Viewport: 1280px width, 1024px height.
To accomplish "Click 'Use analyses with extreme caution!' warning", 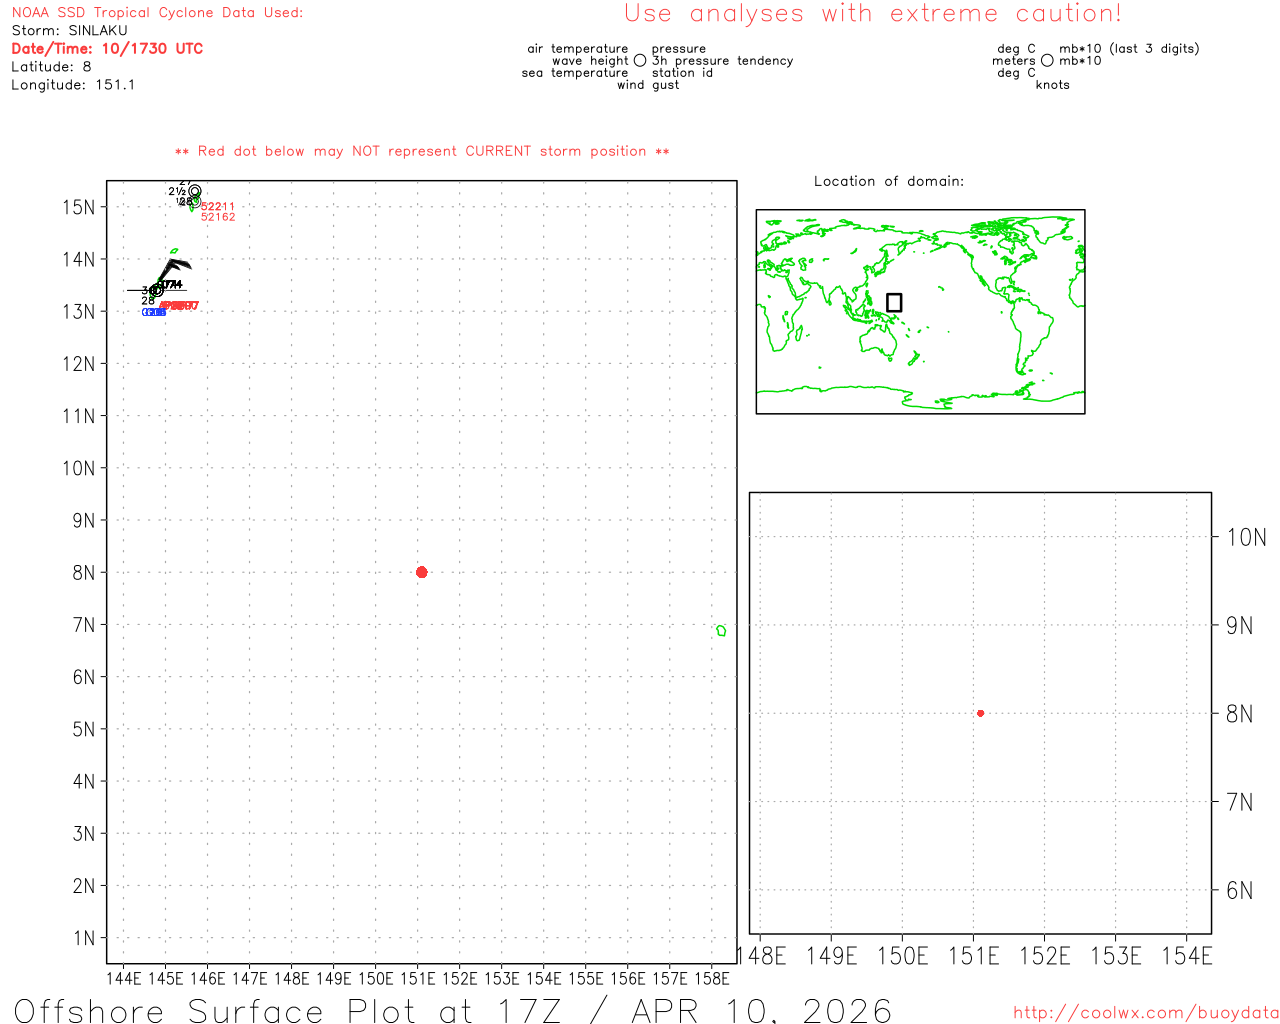I will point(873,14).
